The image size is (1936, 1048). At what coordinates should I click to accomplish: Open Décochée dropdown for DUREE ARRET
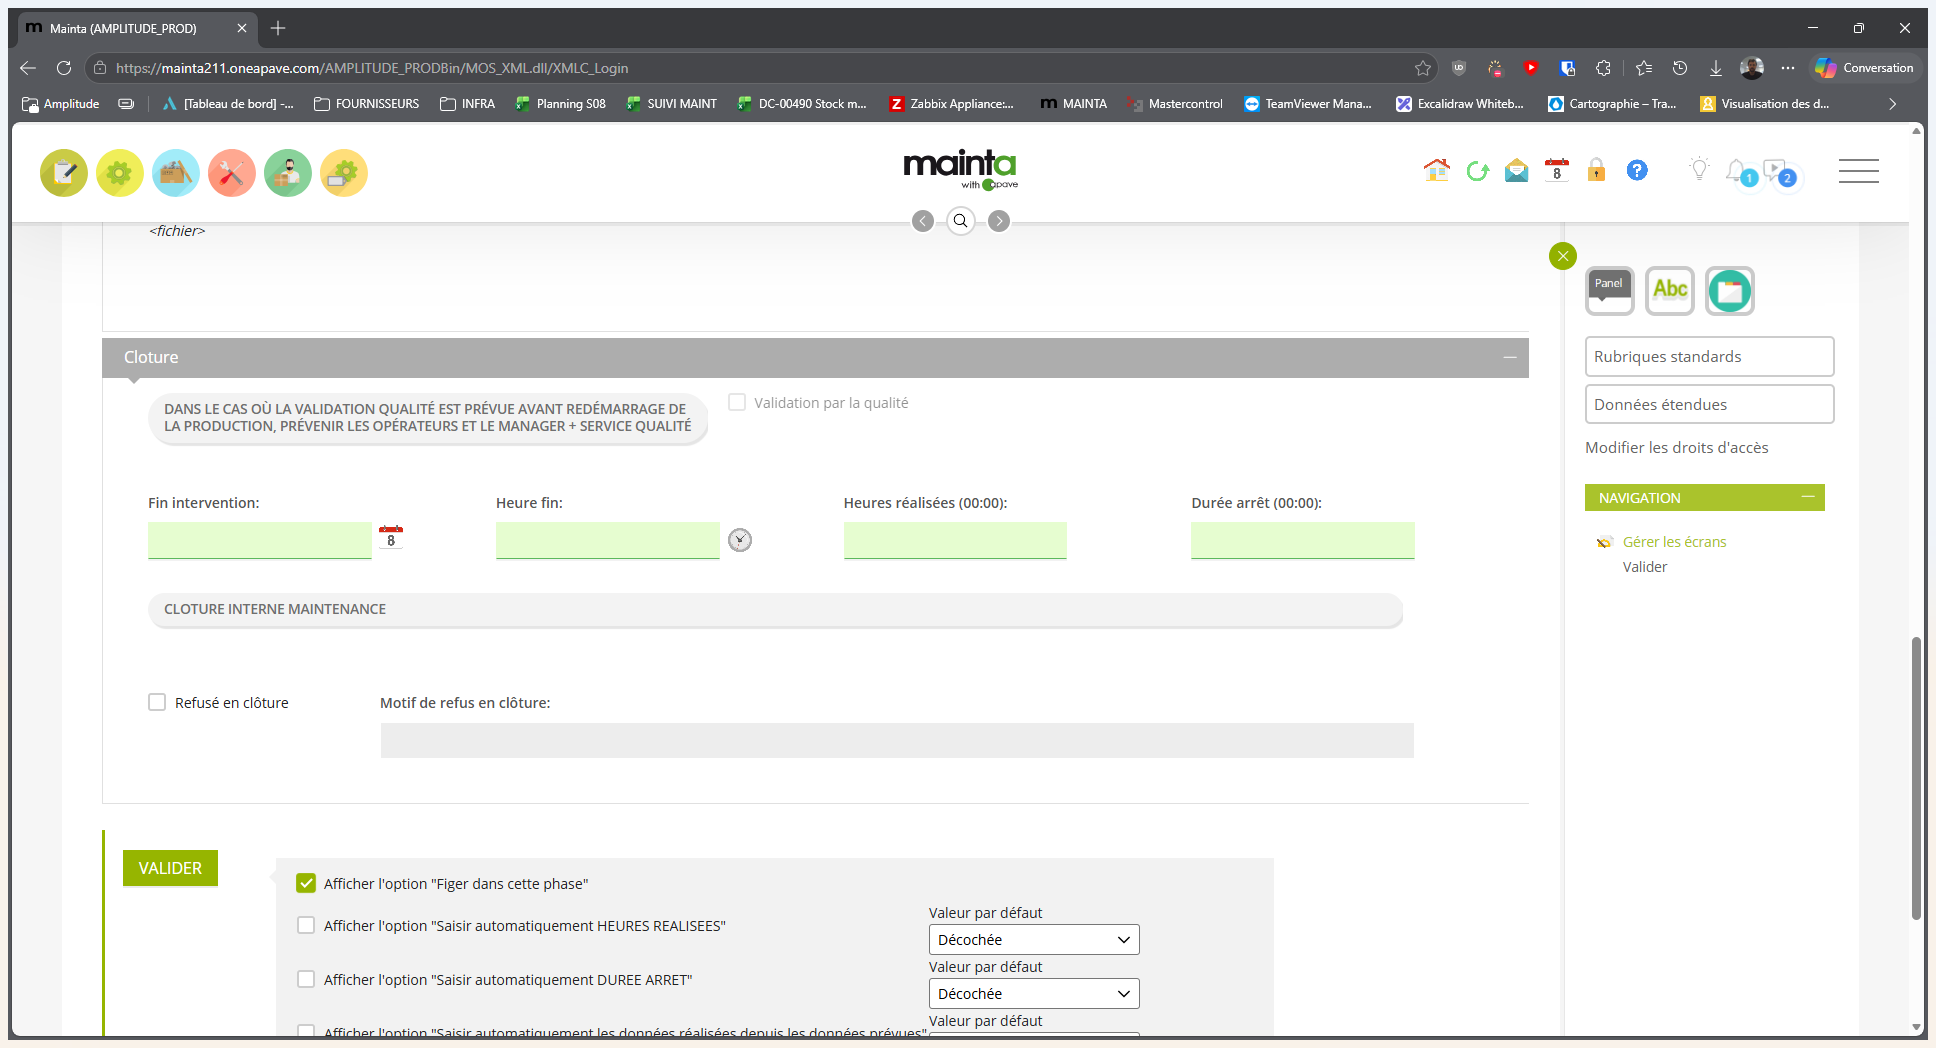(x=1034, y=993)
